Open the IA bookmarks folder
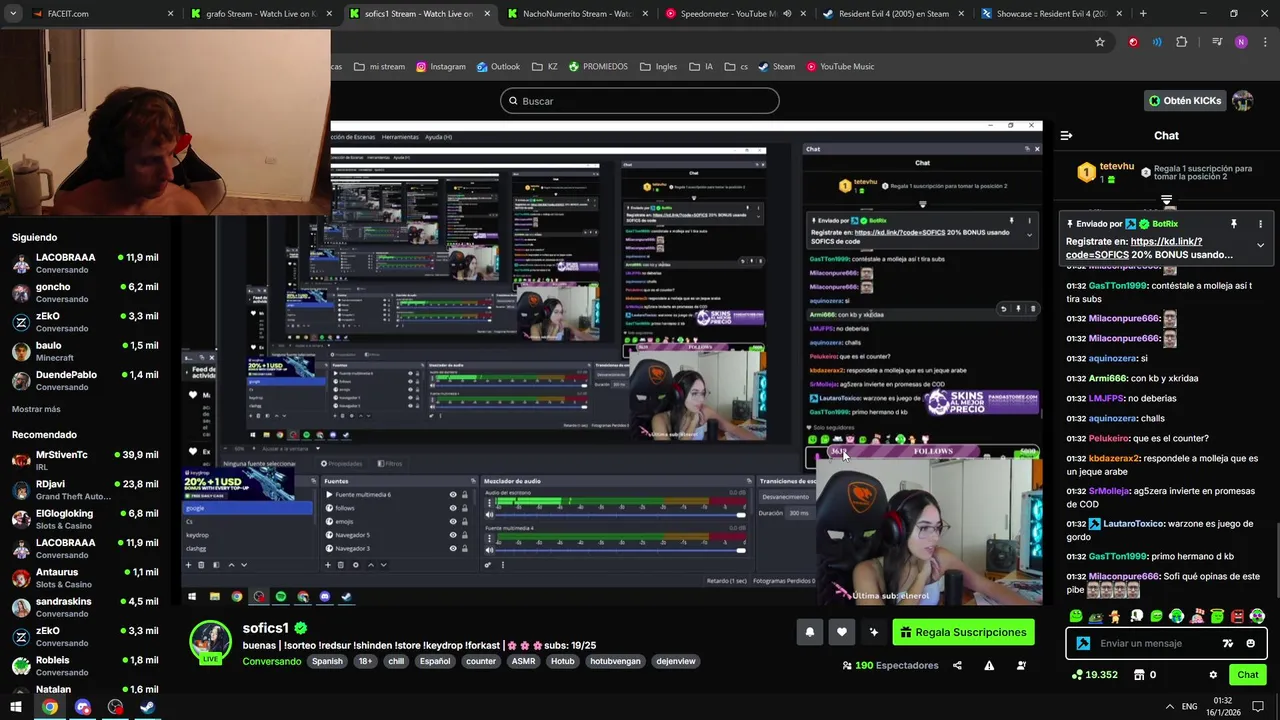Image resolution: width=1280 pixels, height=720 pixels. pyautogui.click(x=701, y=67)
